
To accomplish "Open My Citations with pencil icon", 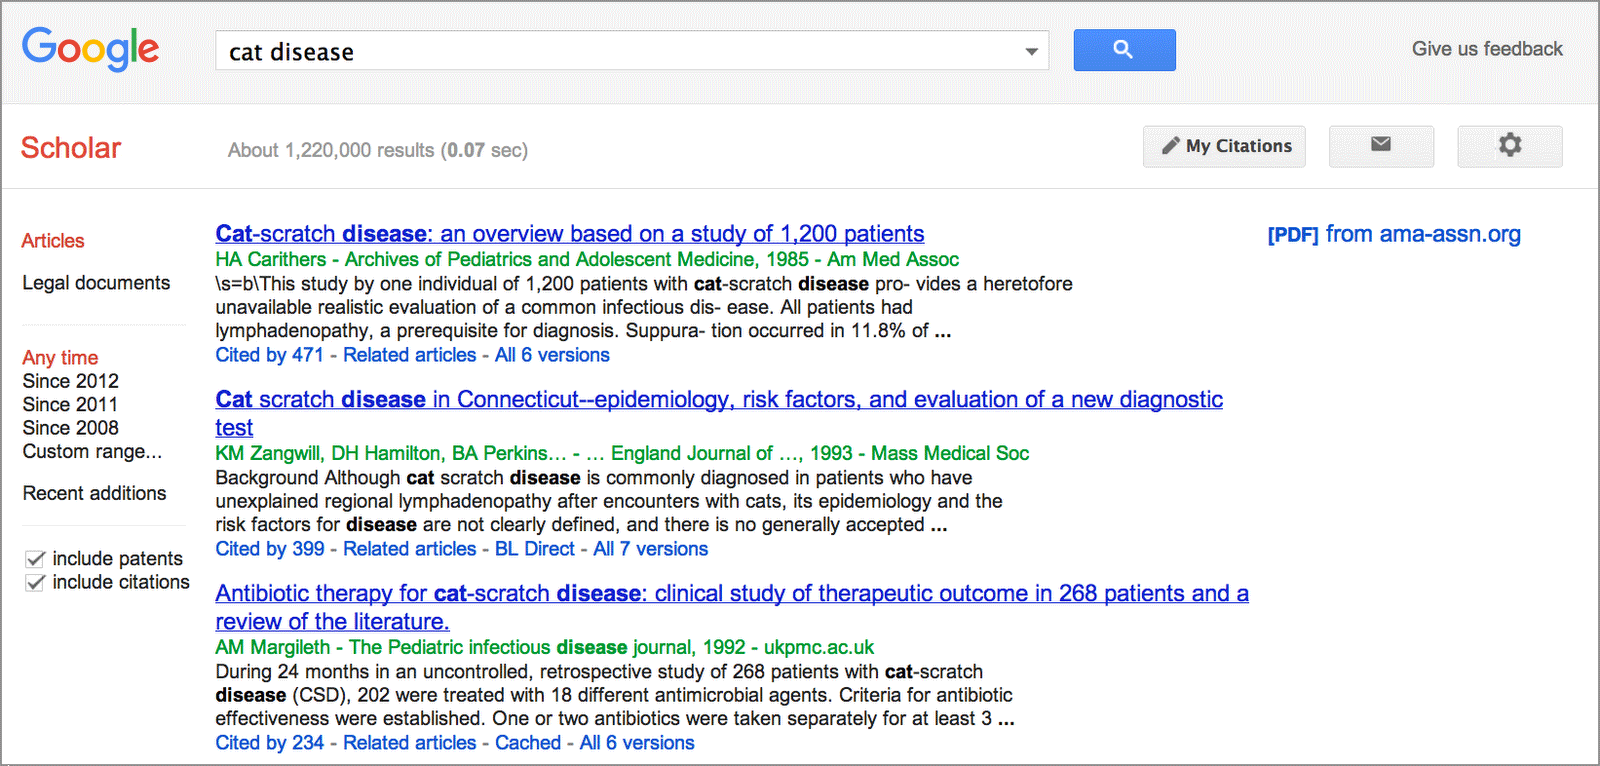I will coord(1225,146).
